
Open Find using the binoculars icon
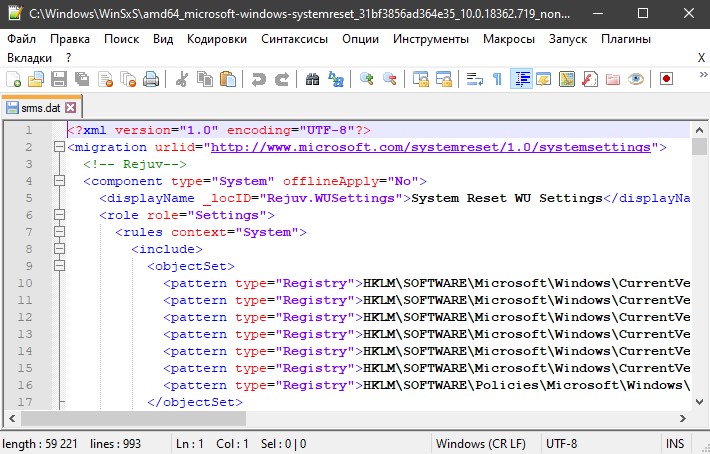tap(312, 79)
